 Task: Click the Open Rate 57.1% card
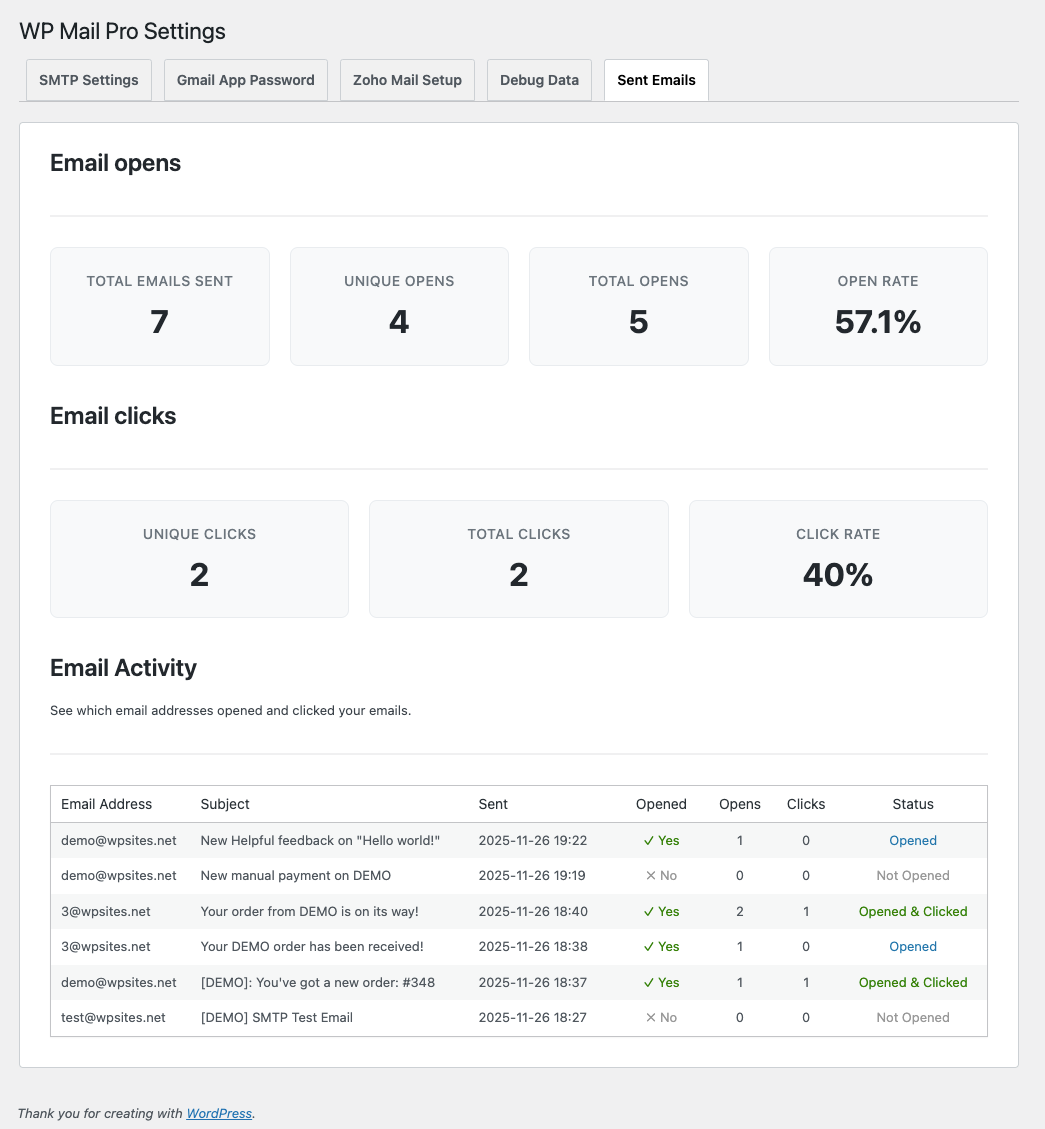pyautogui.click(x=878, y=306)
